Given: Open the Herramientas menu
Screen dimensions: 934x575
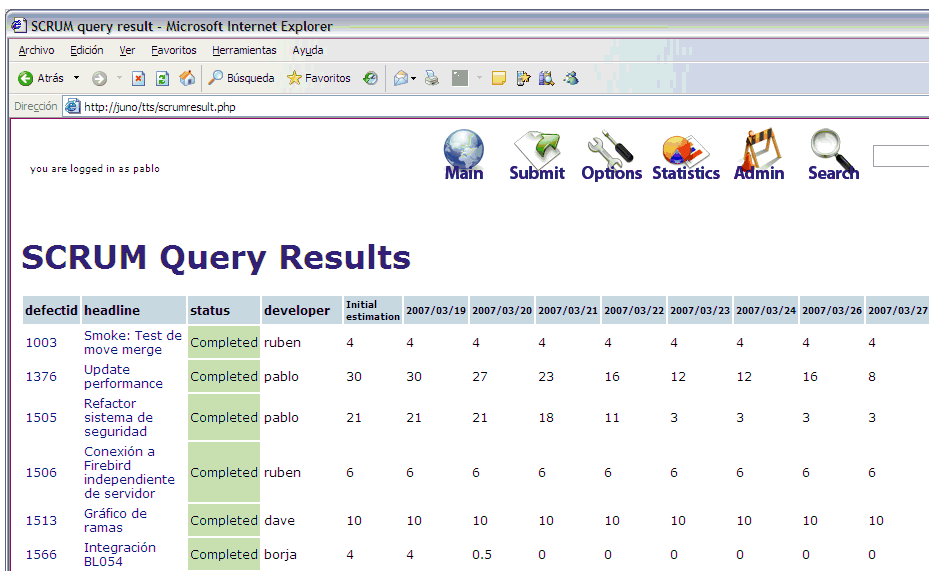Looking at the screenshot, I should pos(244,50).
